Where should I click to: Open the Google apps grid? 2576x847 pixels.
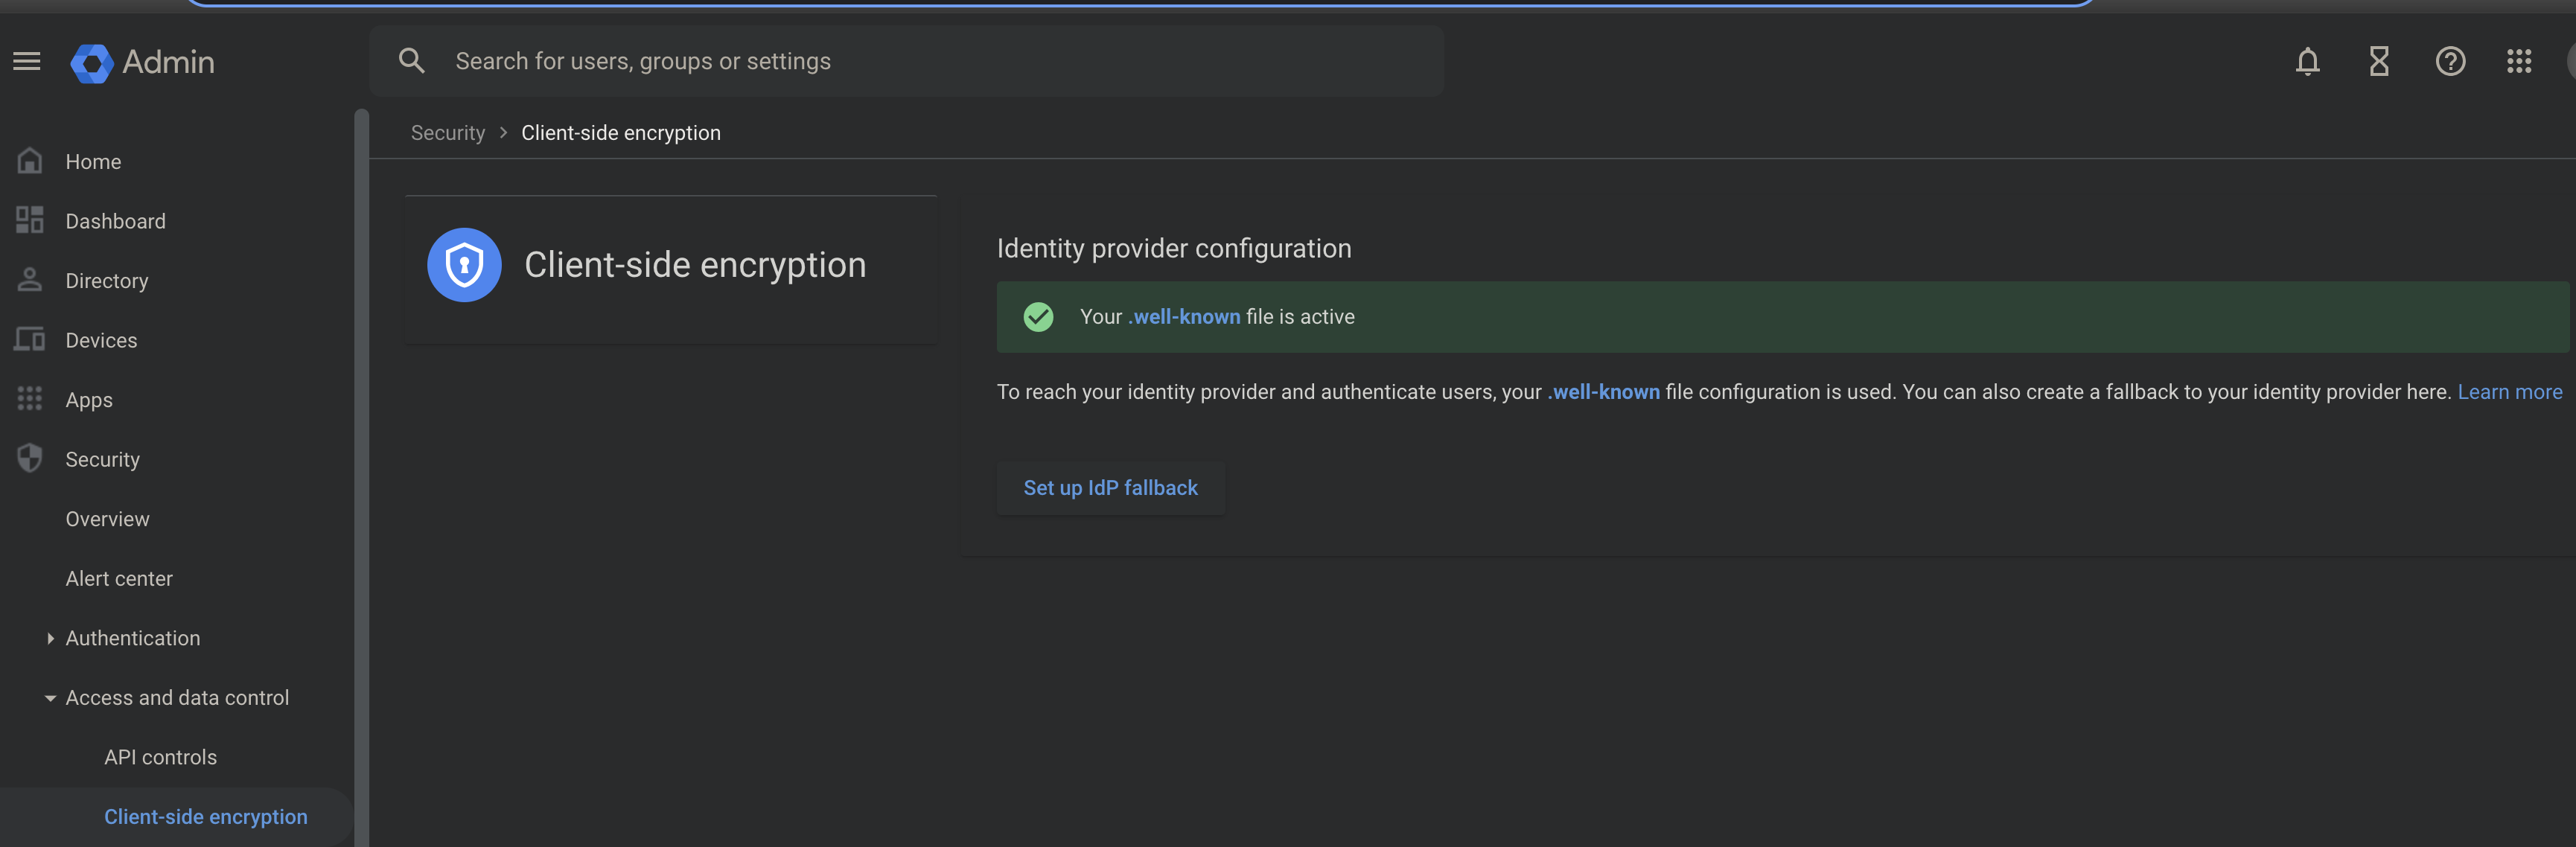2519,62
